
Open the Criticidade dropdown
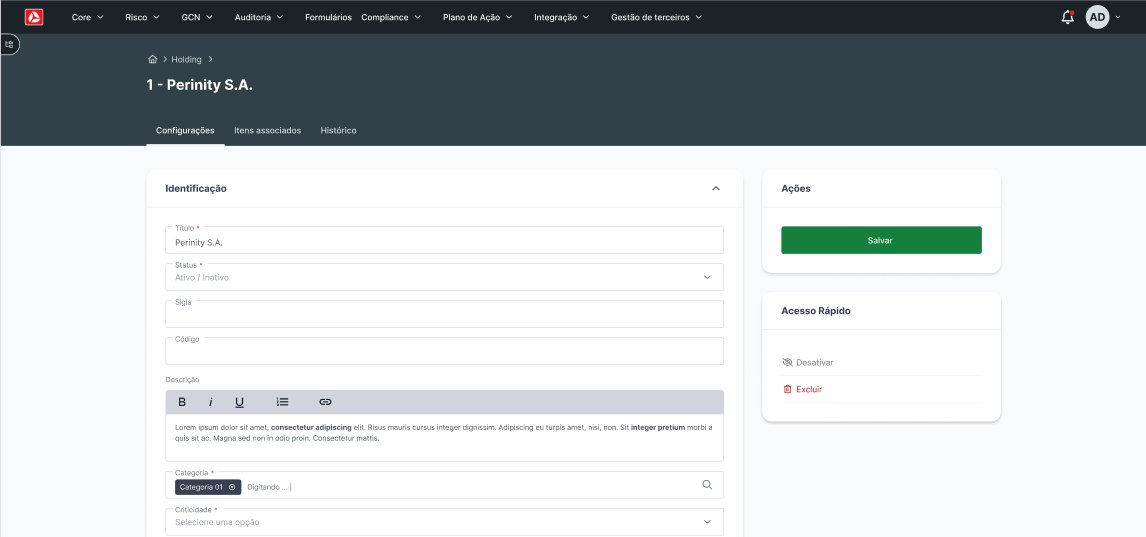(444, 522)
